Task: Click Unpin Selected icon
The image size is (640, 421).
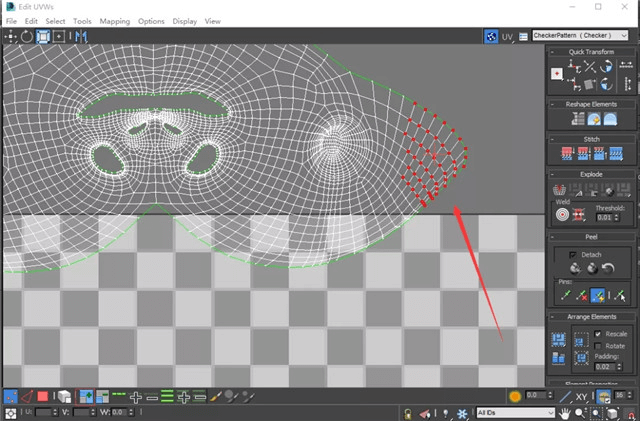Action: pyautogui.click(x=582, y=295)
